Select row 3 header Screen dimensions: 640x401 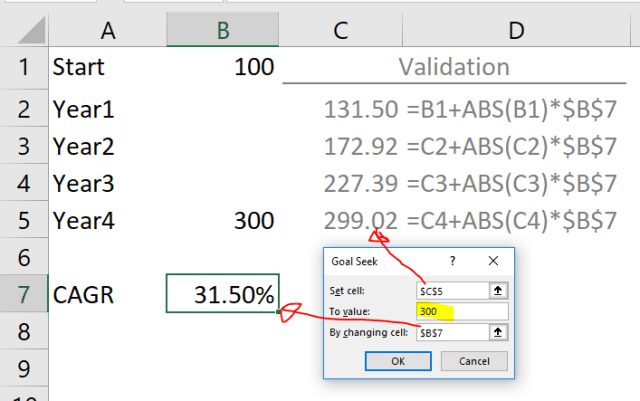click(24, 146)
